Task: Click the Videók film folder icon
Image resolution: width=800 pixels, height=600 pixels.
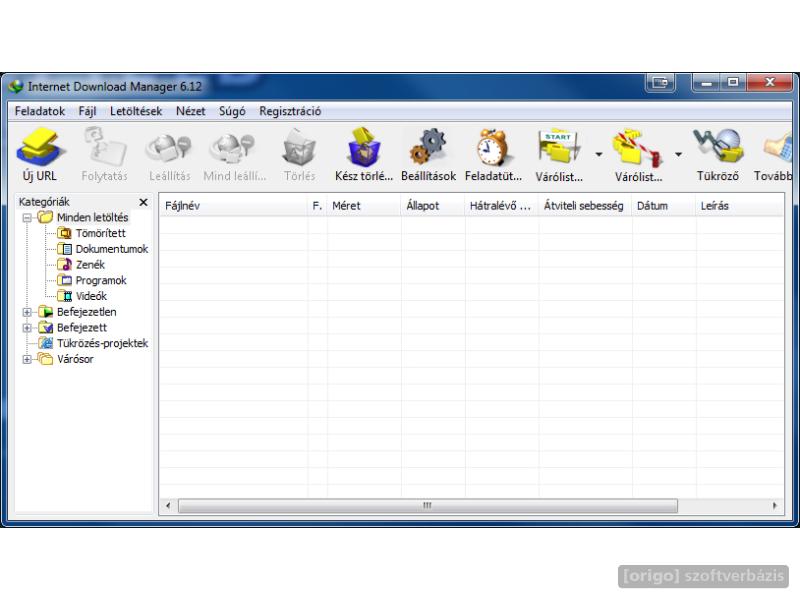Action: (x=64, y=296)
